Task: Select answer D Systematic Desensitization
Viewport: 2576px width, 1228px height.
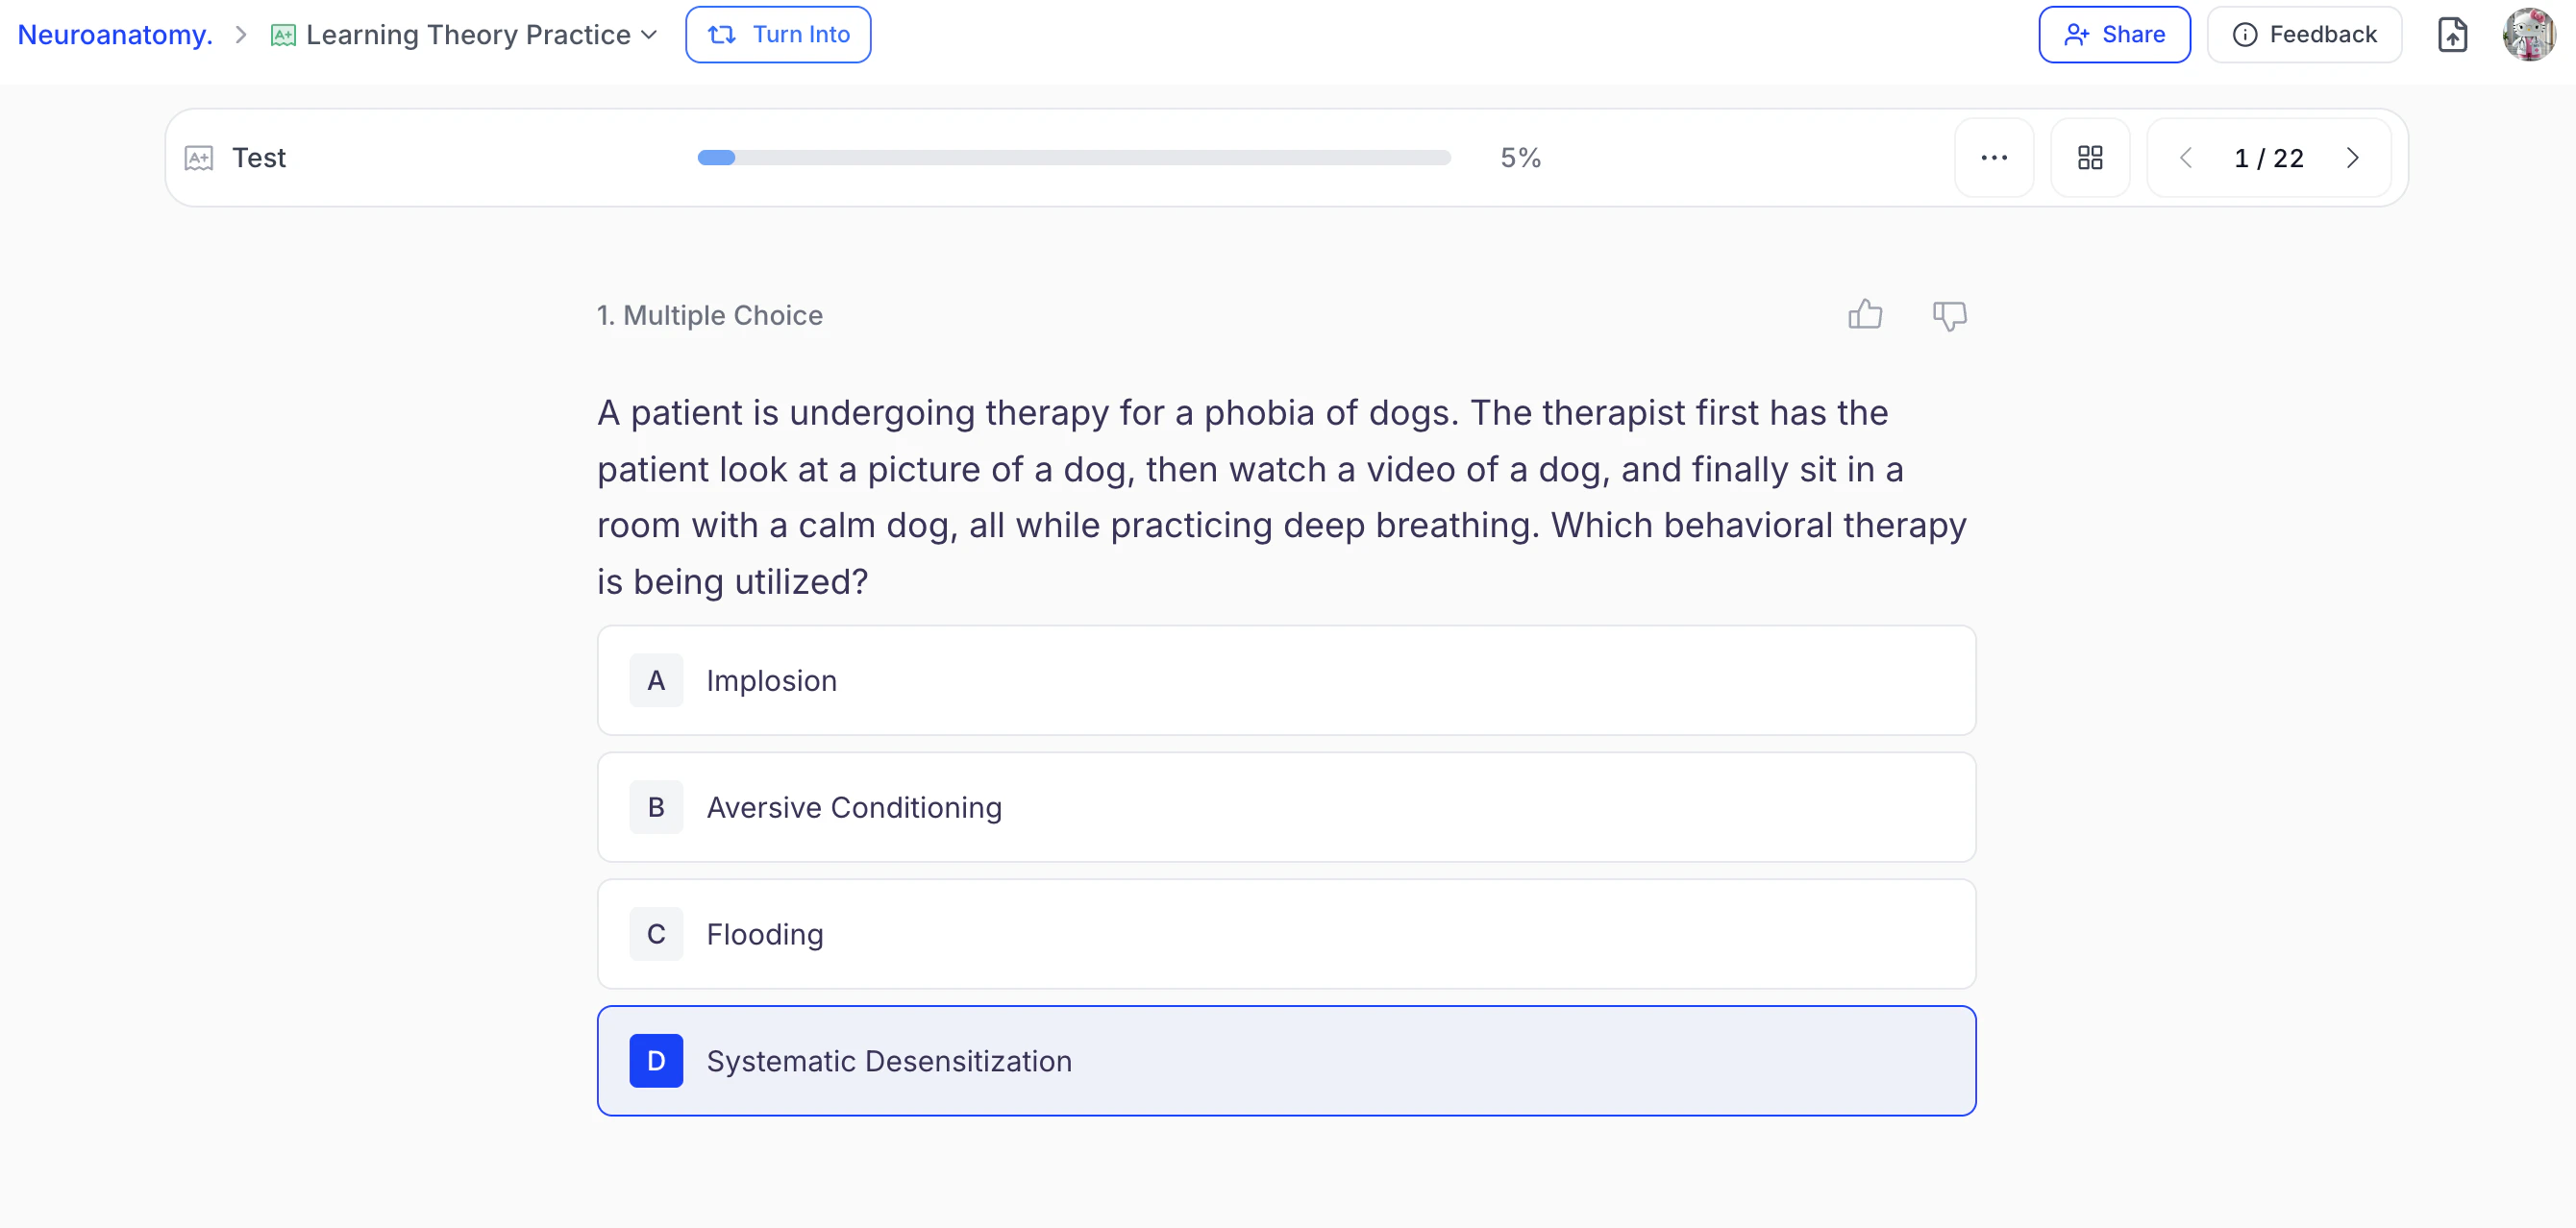Action: click(x=1286, y=1061)
